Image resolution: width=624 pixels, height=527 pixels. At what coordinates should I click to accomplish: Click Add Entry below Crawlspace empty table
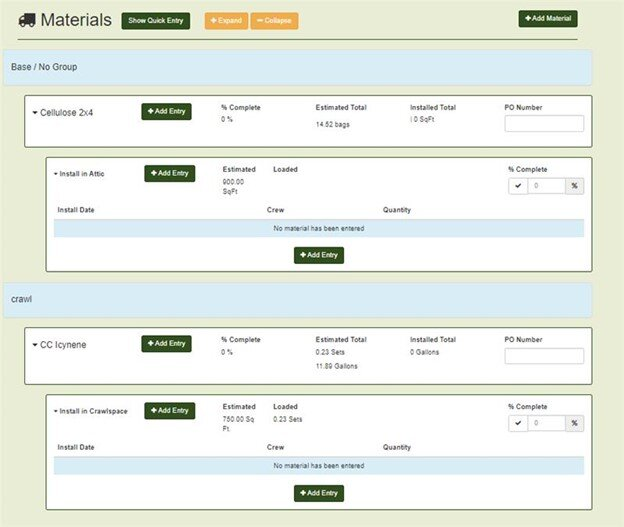tap(319, 493)
